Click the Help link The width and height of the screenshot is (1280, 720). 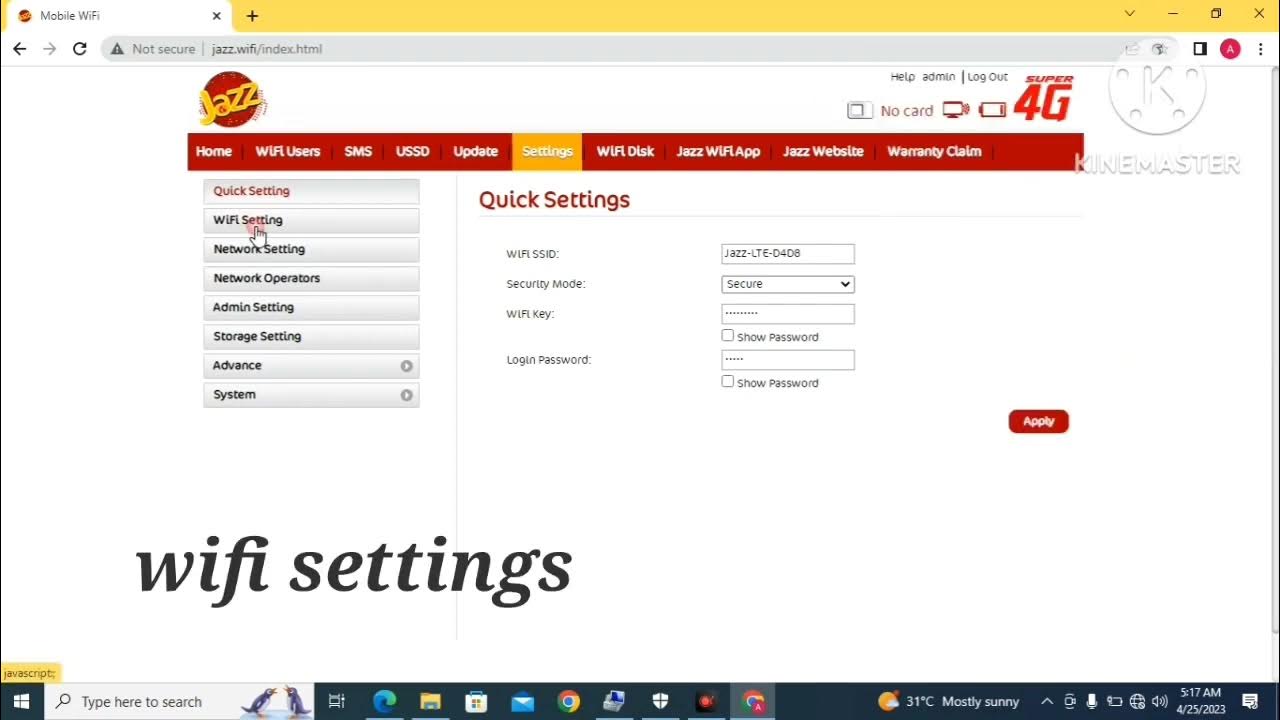tap(902, 77)
